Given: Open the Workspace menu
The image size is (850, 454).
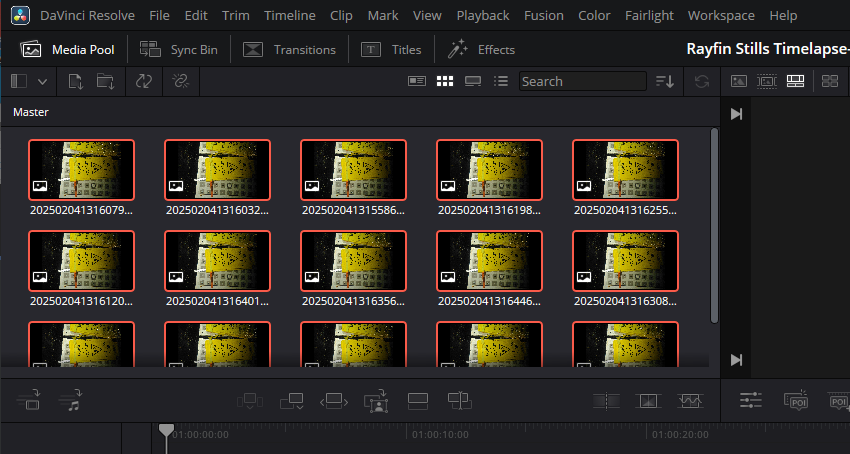Looking at the screenshot, I should (x=722, y=15).
